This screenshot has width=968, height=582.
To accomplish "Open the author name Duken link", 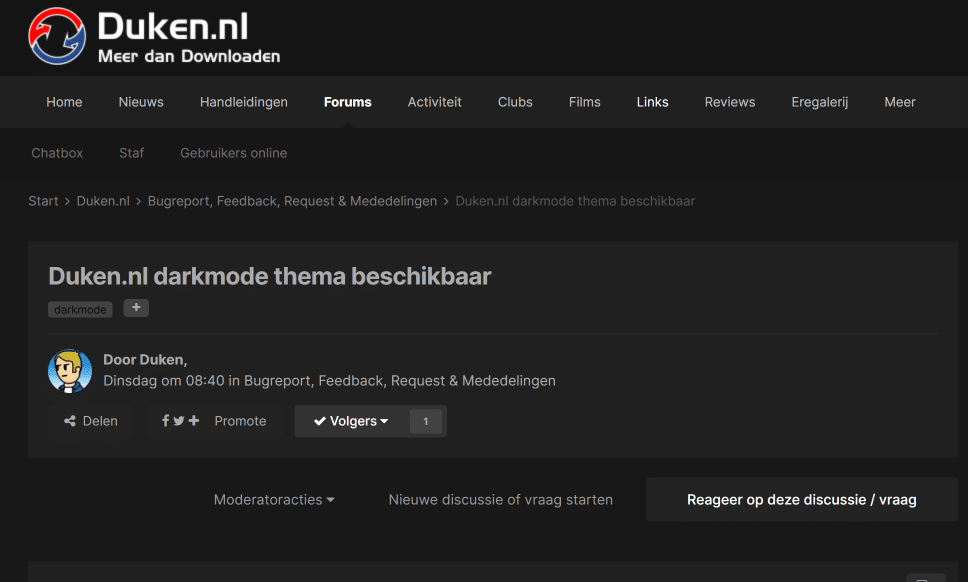I will [x=161, y=360].
